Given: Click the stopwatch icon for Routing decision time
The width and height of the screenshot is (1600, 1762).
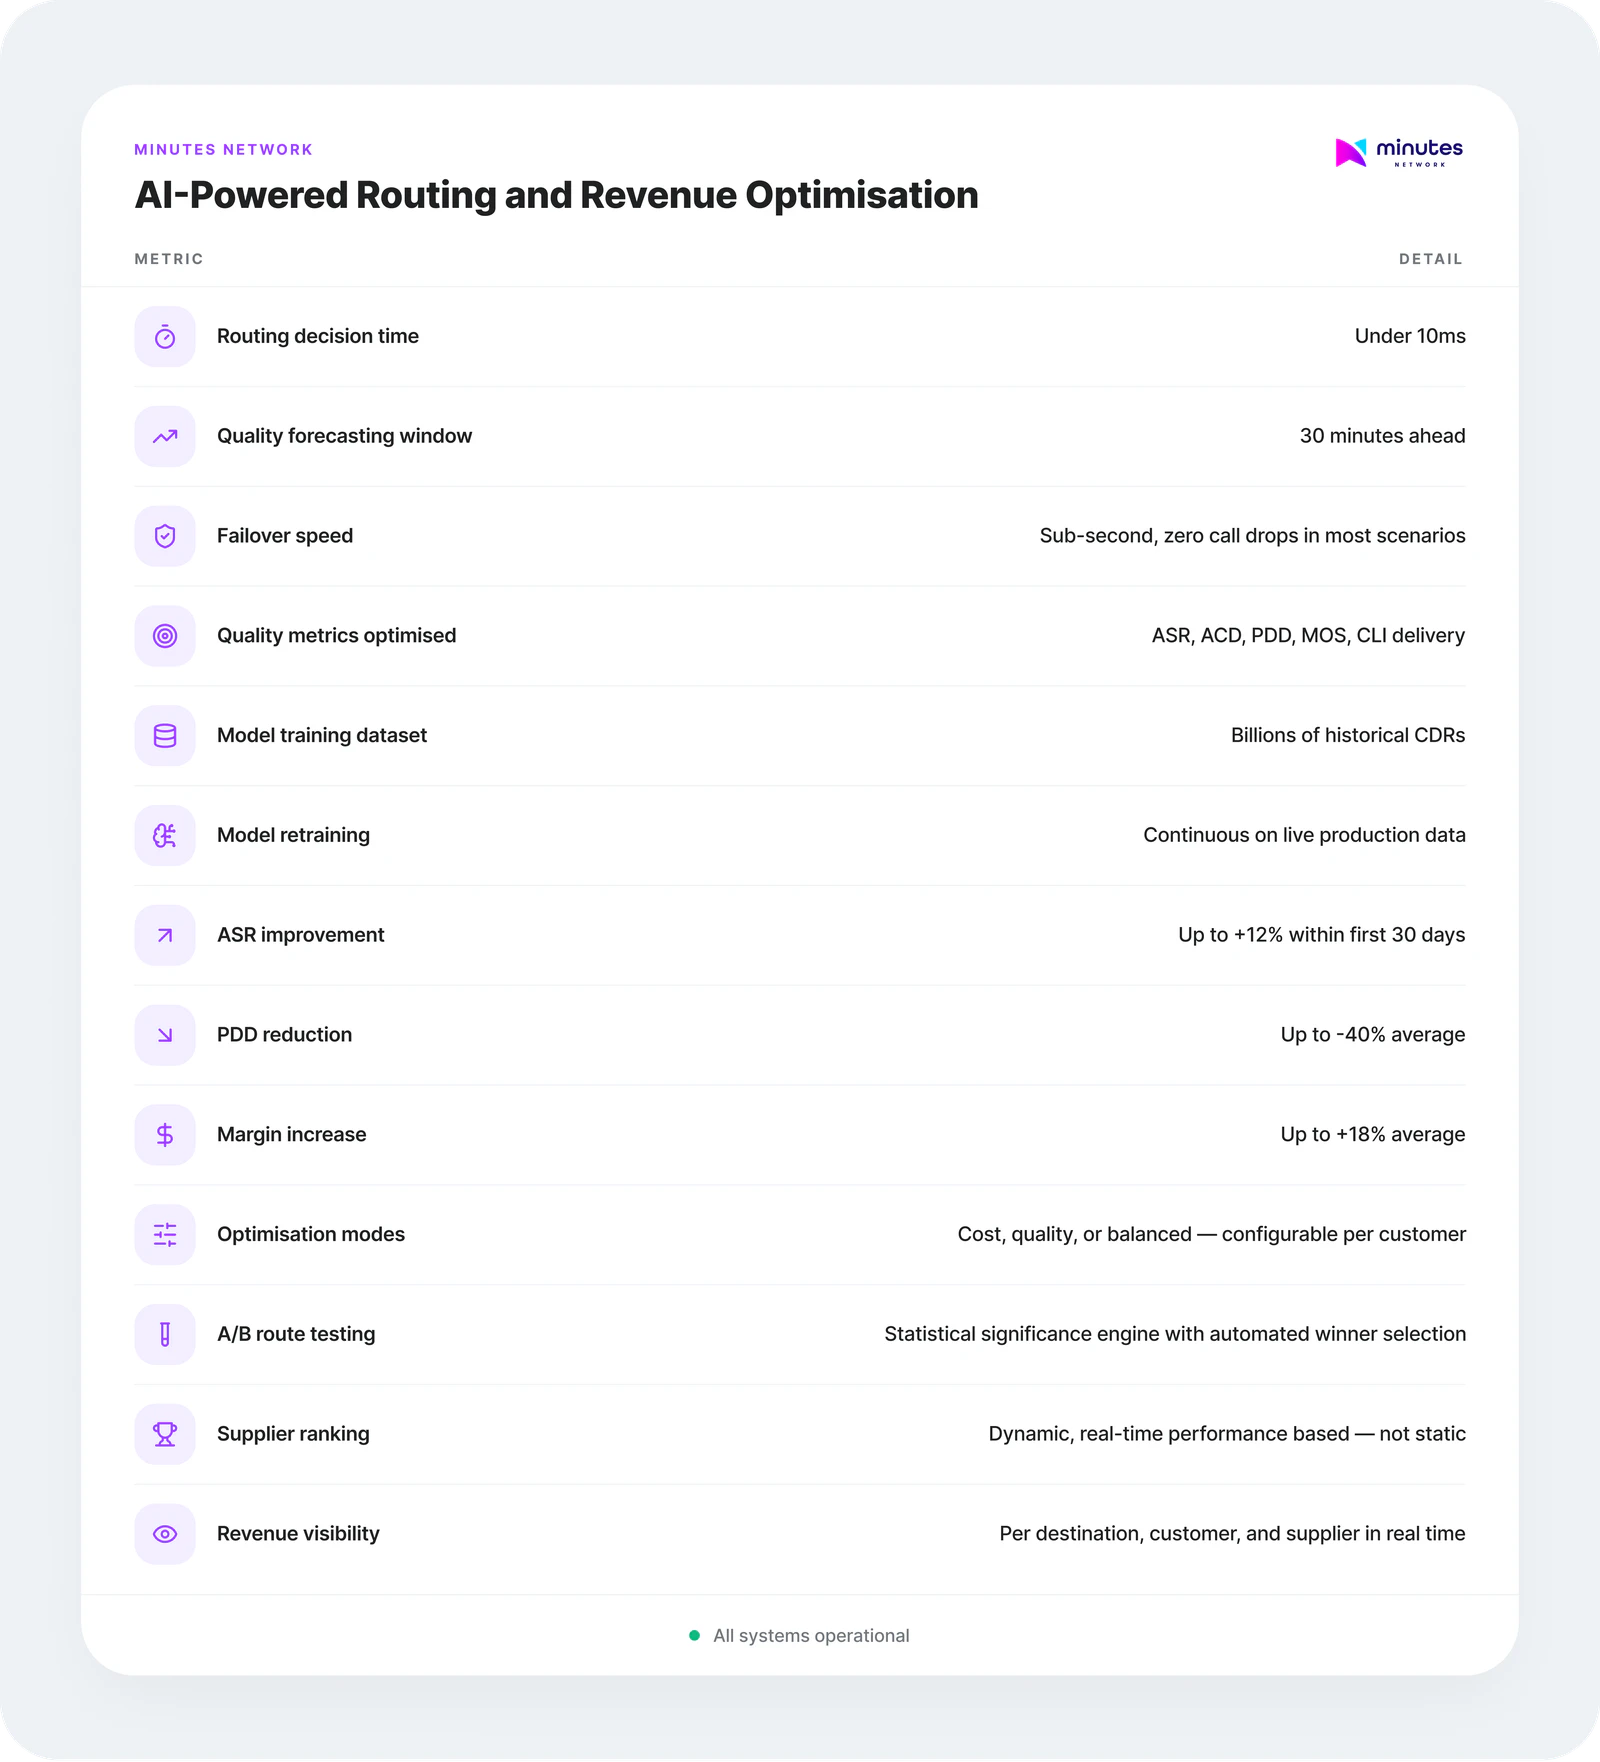Looking at the screenshot, I should click(x=165, y=337).
